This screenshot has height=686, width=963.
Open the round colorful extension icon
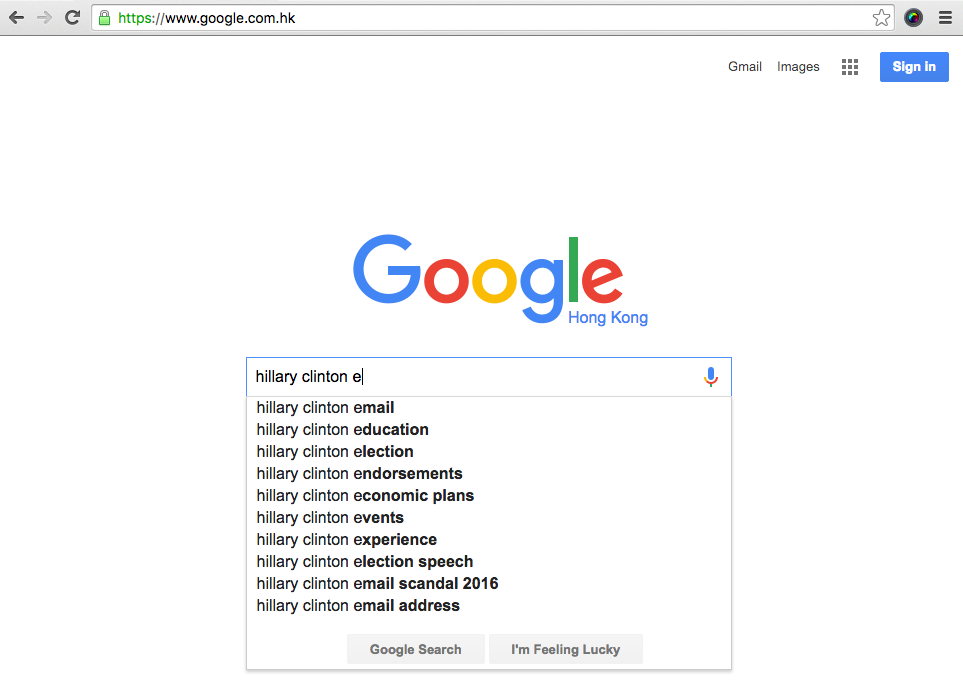pyautogui.click(x=913, y=18)
